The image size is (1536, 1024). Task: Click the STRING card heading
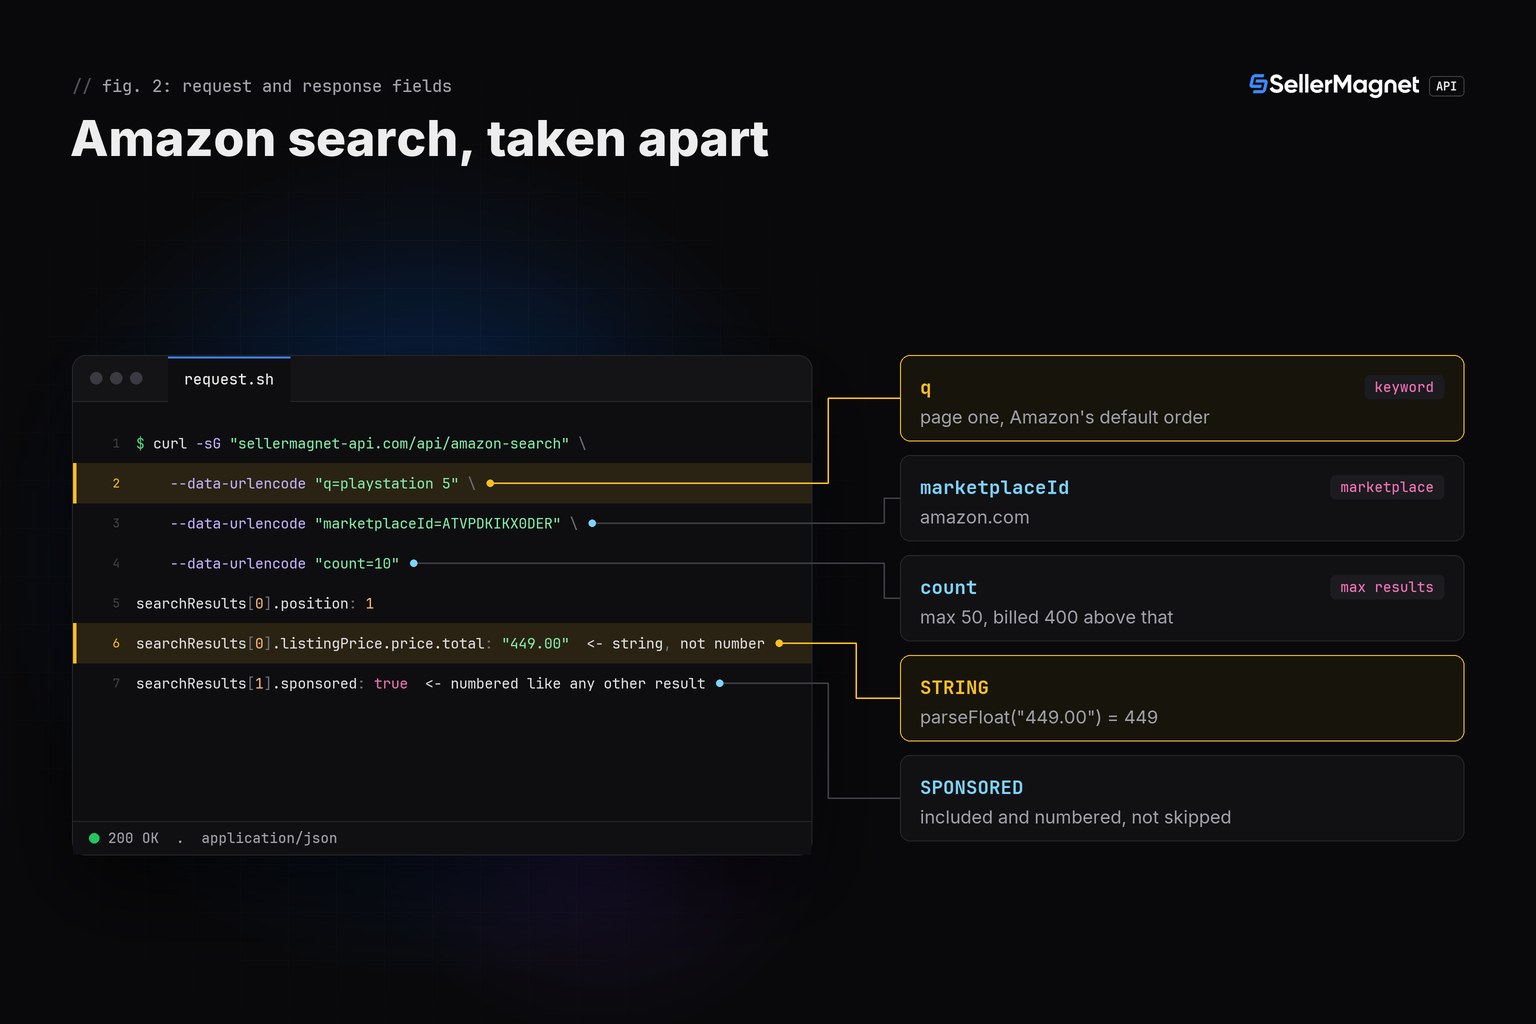point(954,688)
